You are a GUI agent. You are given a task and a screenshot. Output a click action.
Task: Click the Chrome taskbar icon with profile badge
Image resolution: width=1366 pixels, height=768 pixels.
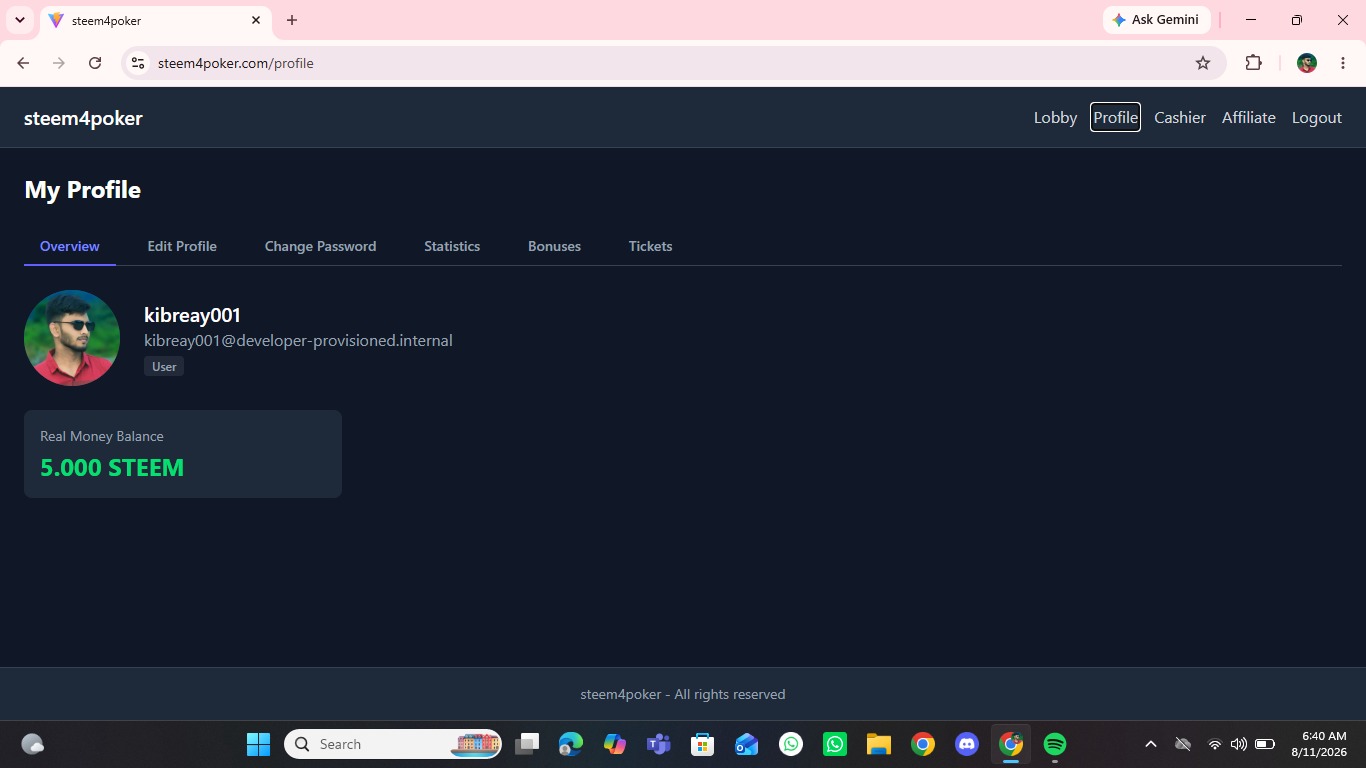click(1011, 744)
